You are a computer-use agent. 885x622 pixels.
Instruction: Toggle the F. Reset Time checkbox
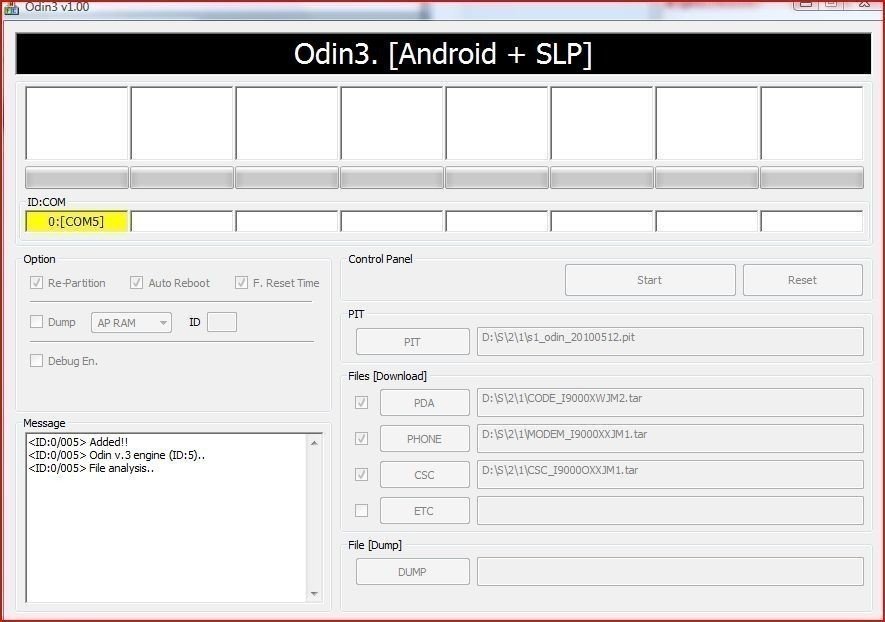242,282
